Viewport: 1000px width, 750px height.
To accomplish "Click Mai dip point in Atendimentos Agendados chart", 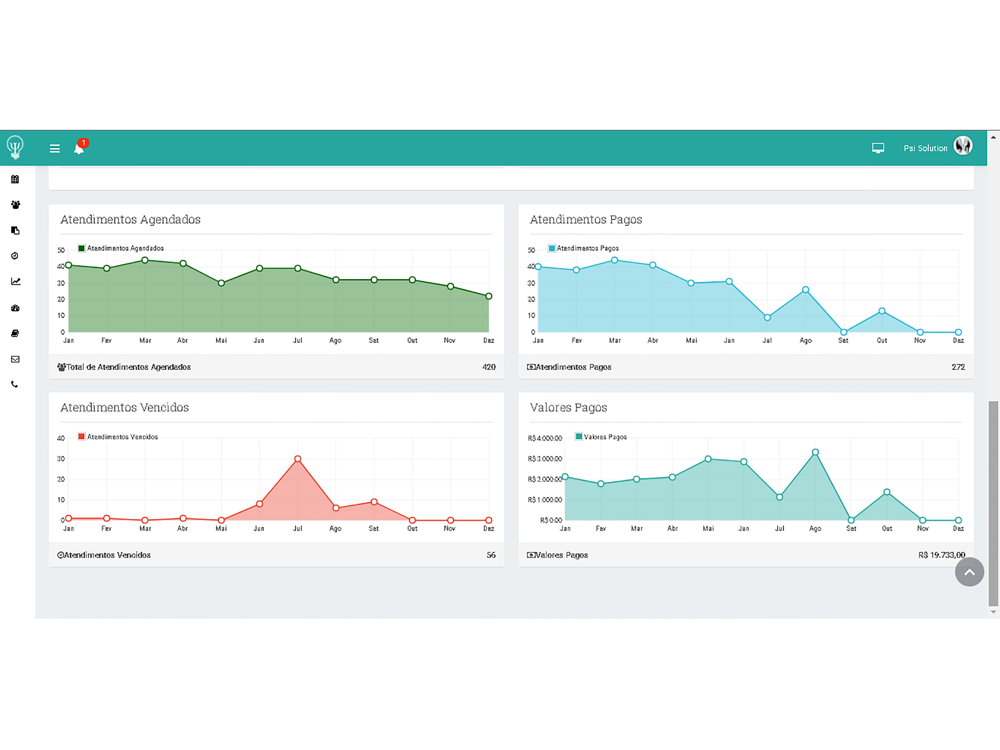I will 221,283.
